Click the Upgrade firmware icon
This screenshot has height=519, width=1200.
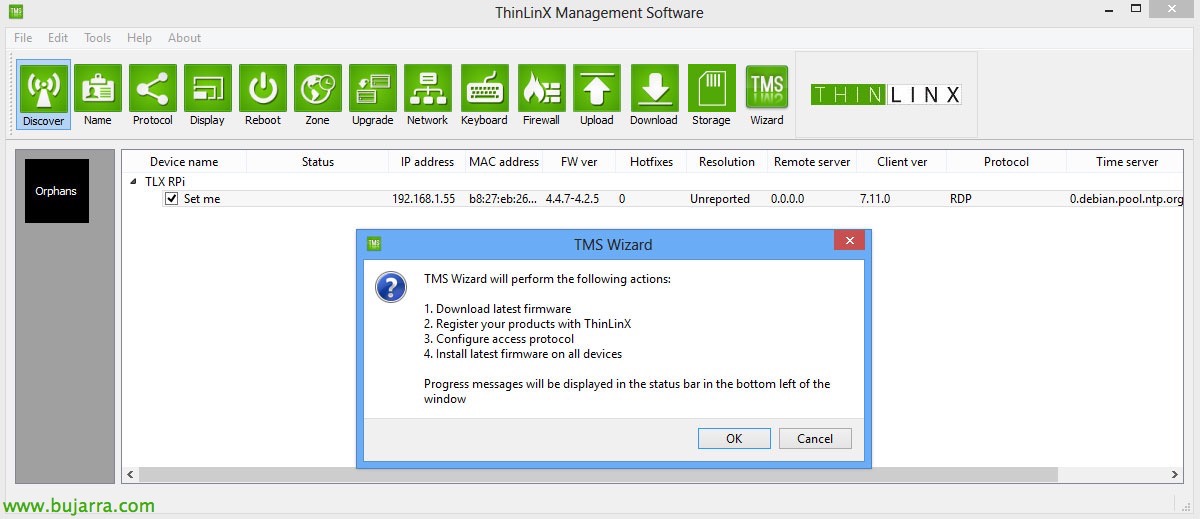[x=373, y=95]
